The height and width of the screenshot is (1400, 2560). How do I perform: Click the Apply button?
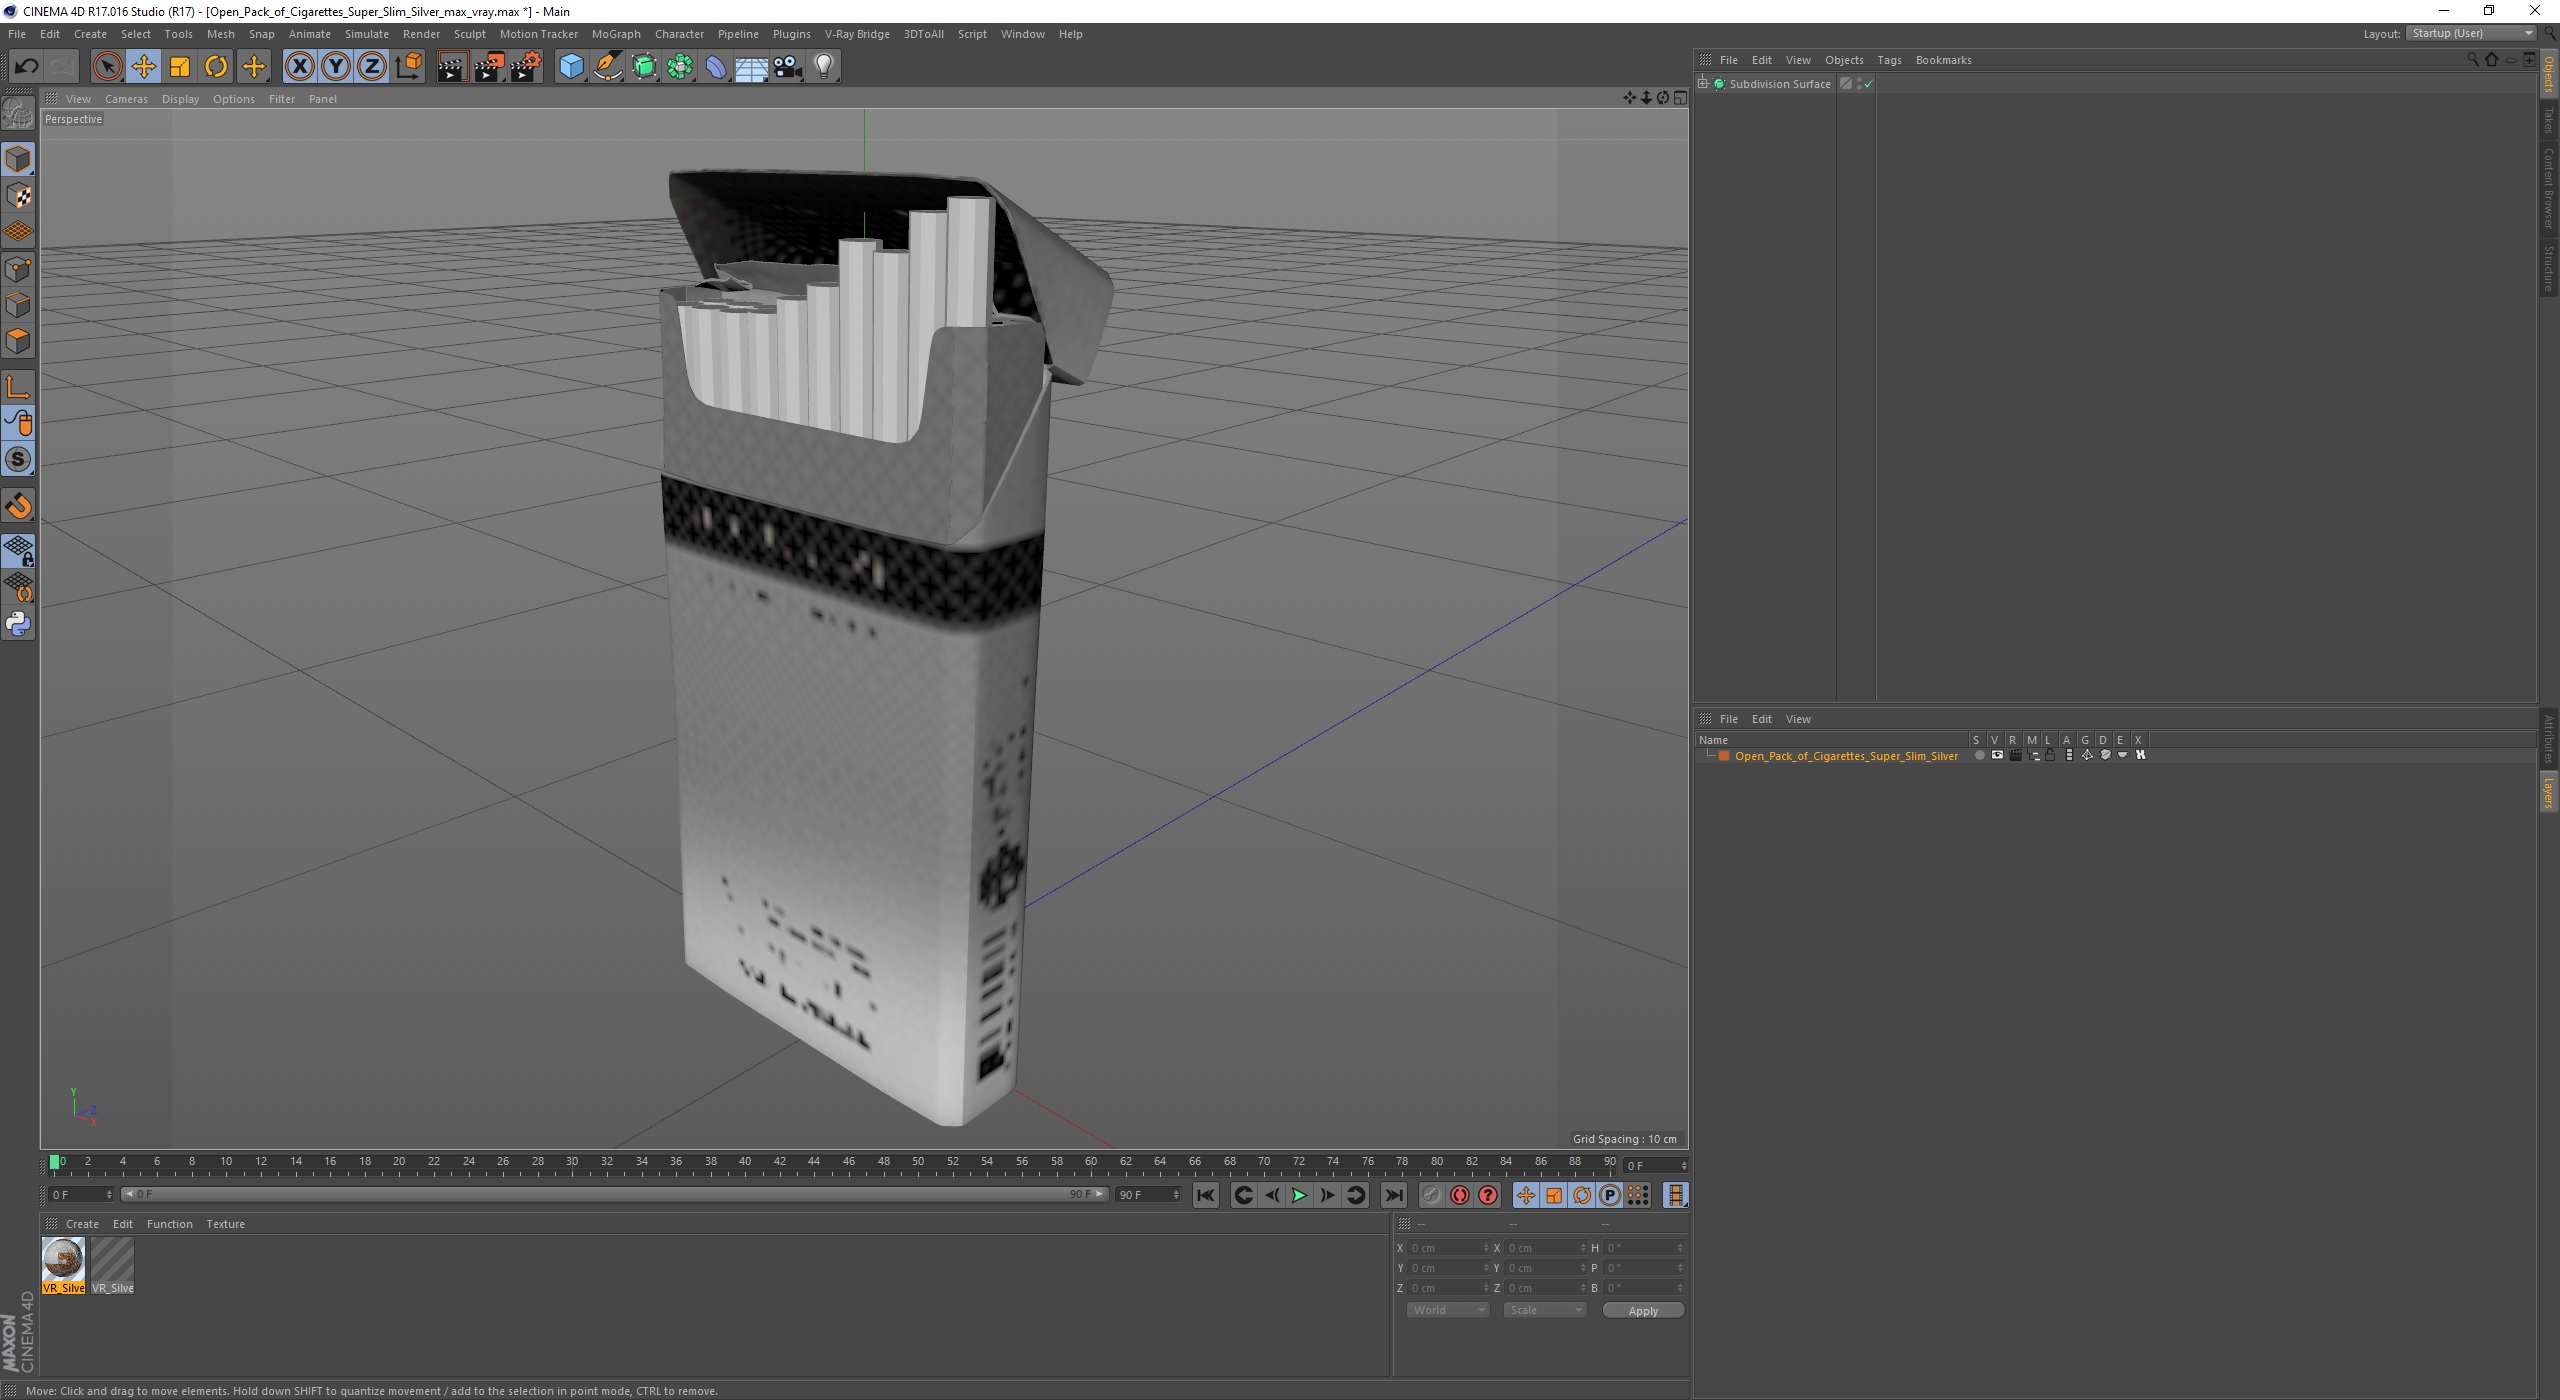click(x=1642, y=1311)
